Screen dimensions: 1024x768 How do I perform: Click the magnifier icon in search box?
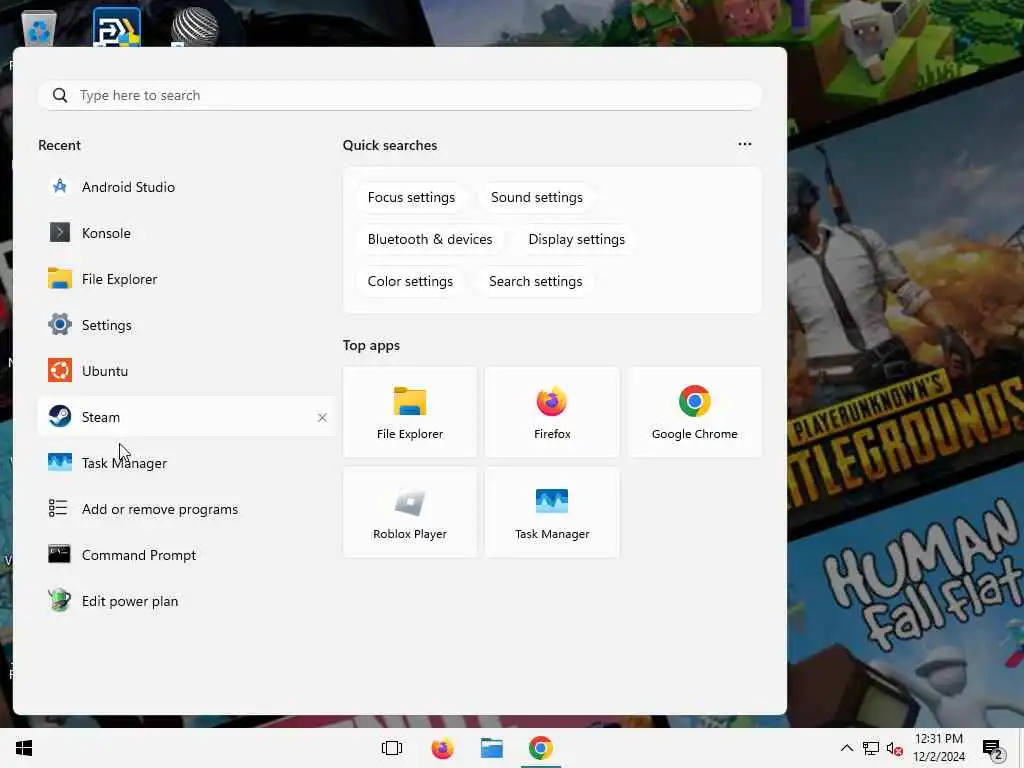60,95
